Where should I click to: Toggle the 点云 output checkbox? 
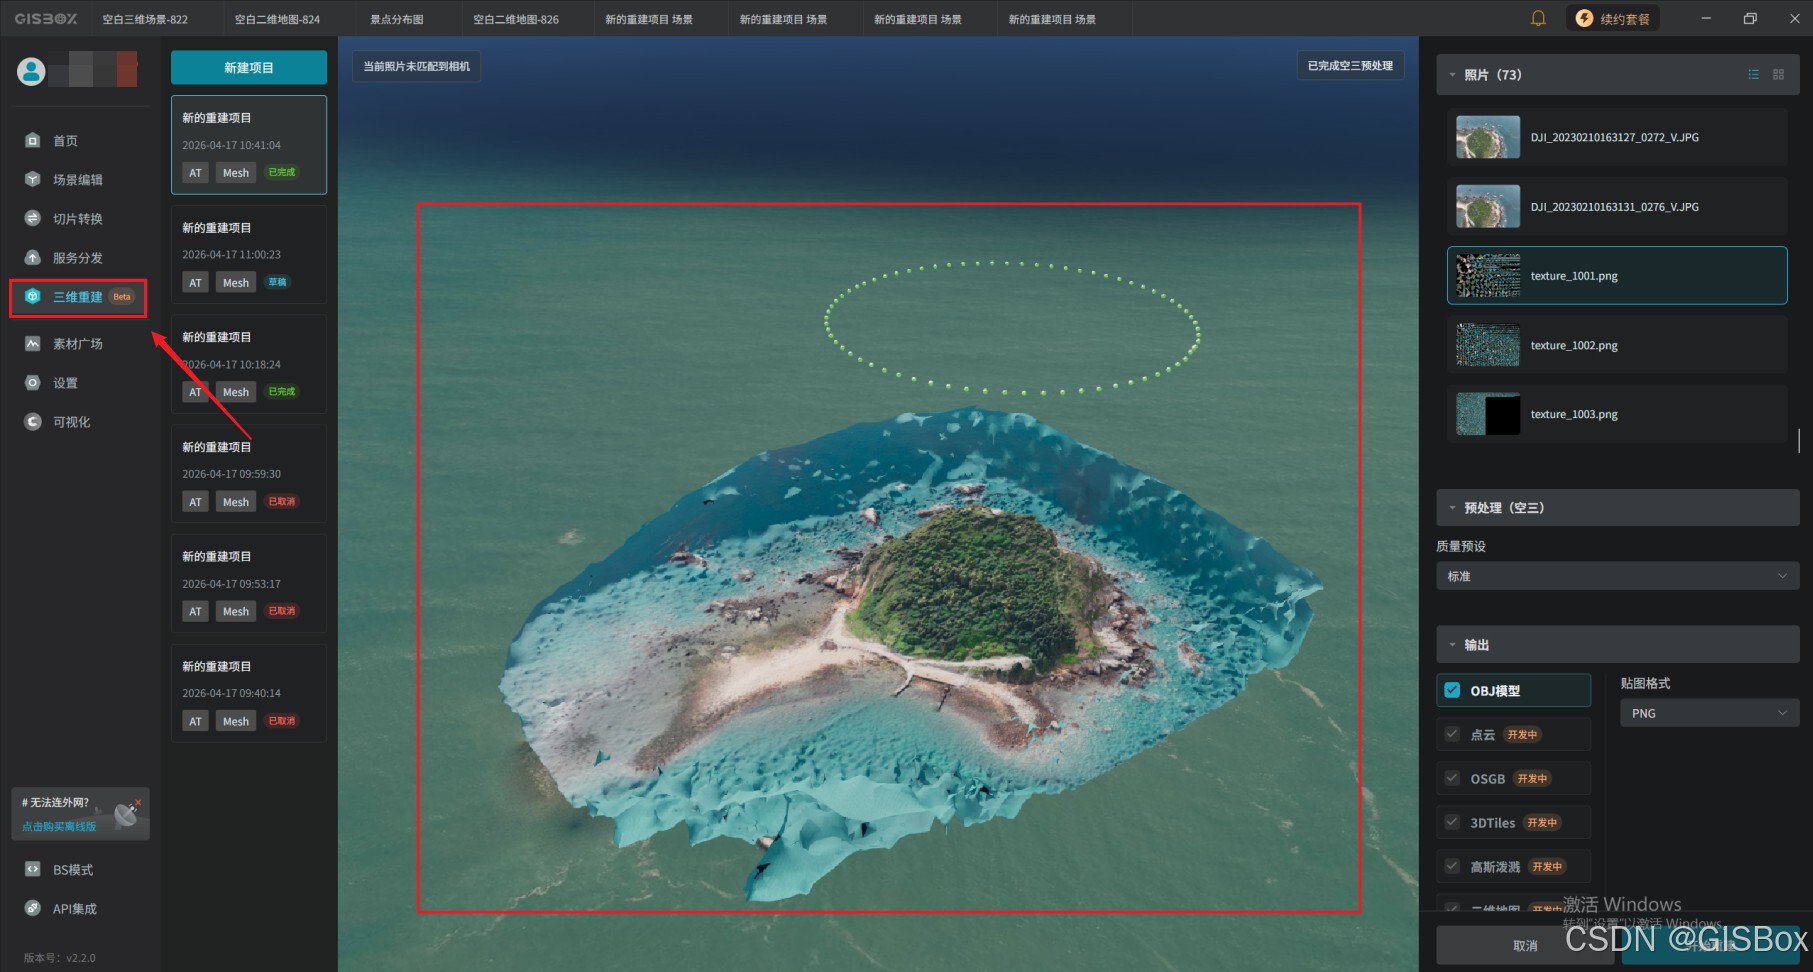[1452, 734]
